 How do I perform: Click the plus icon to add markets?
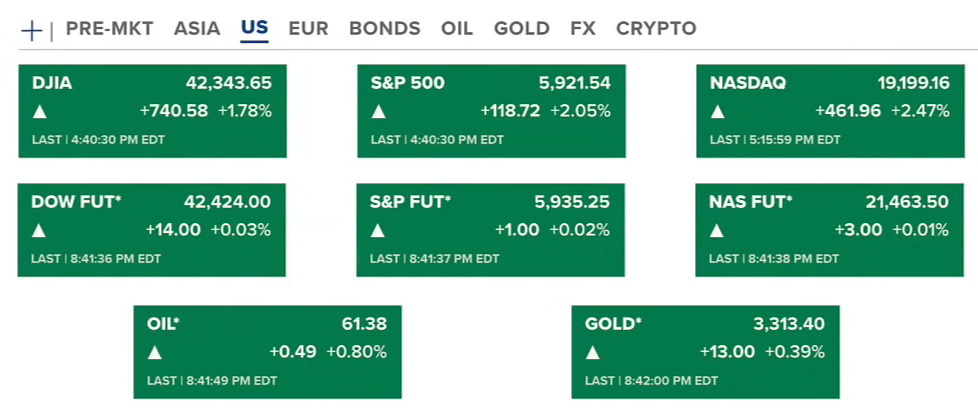(32, 30)
